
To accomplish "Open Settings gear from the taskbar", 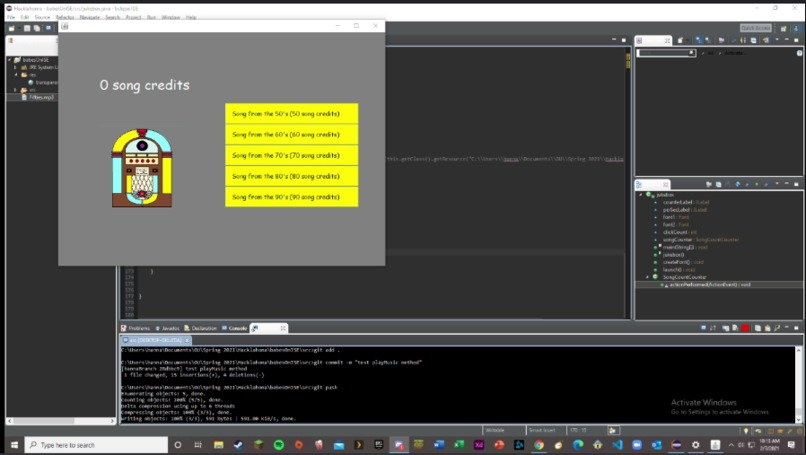I will pyautogui.click(x=695, y=445).
